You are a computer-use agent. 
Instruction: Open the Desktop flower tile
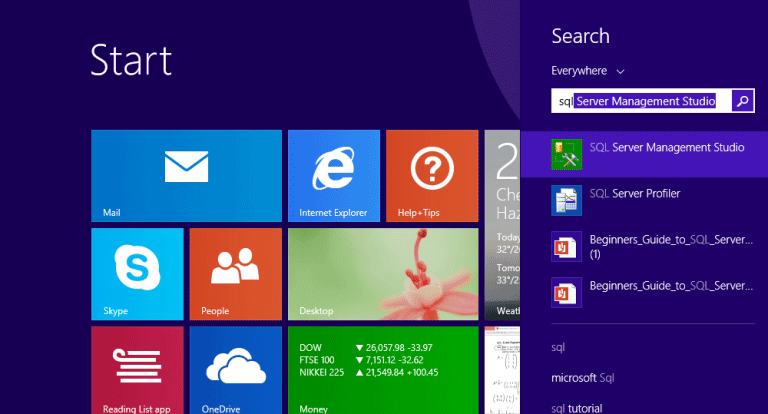click(x=382, y=273)
